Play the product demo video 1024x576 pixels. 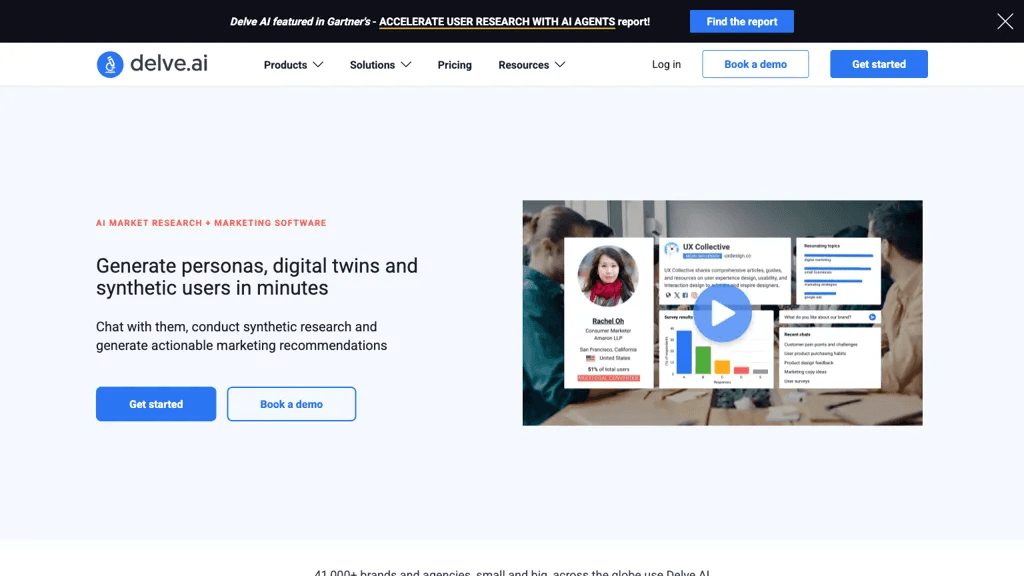722,313
